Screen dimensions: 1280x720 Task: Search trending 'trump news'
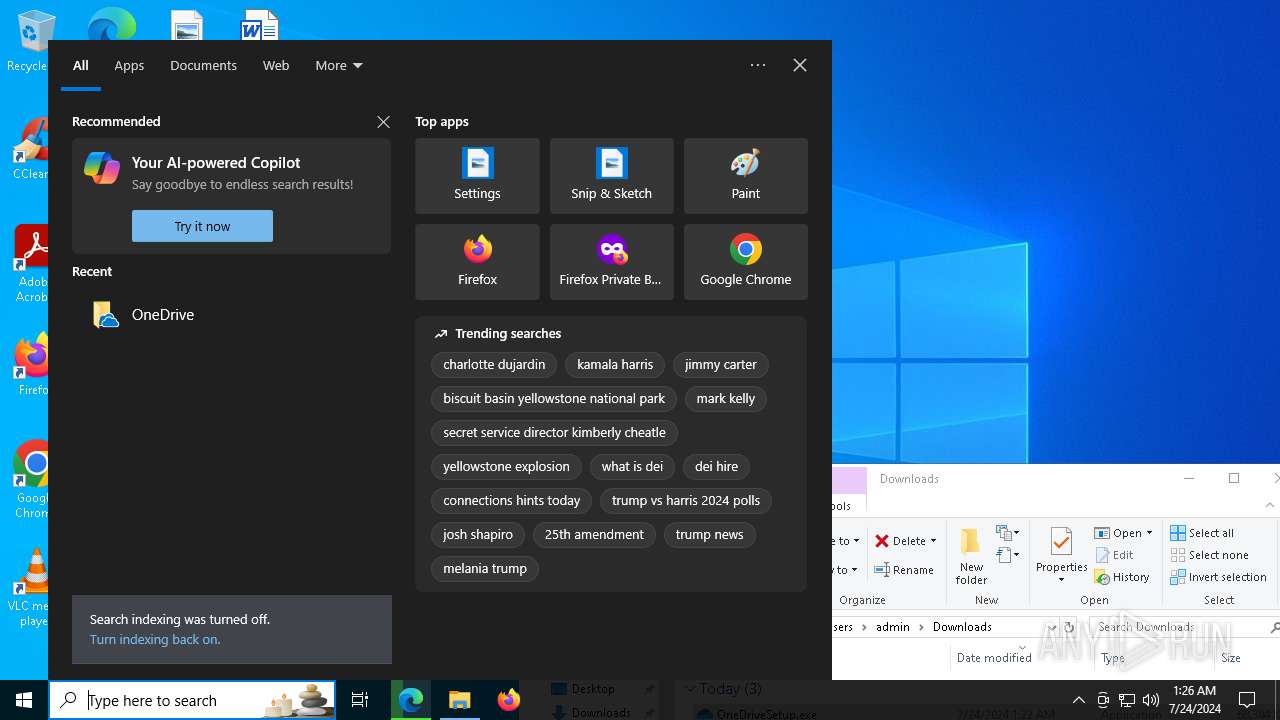(x=709, y=535)
